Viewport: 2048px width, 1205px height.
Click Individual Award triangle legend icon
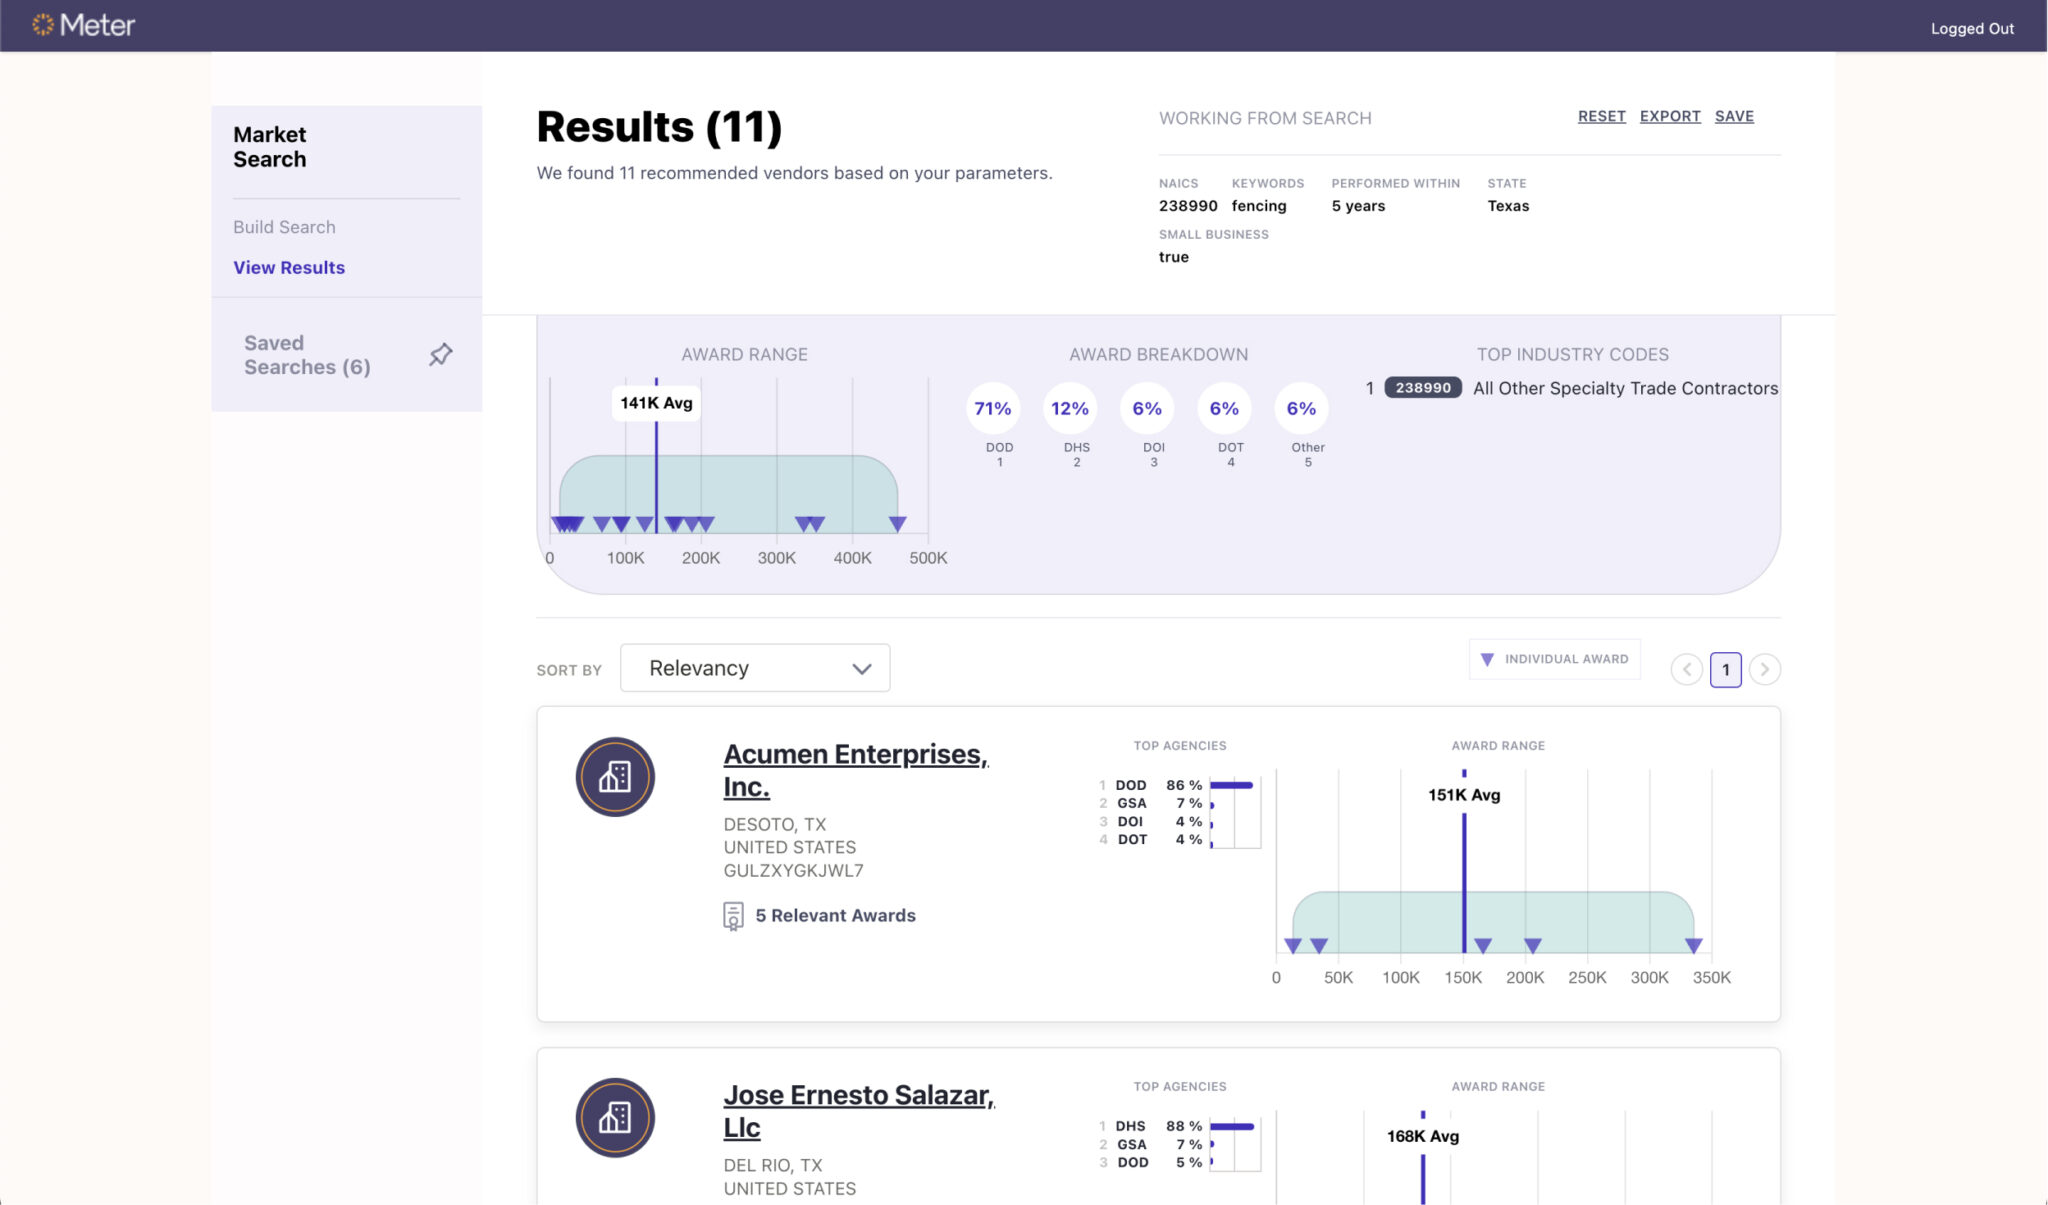[1487, 659]
